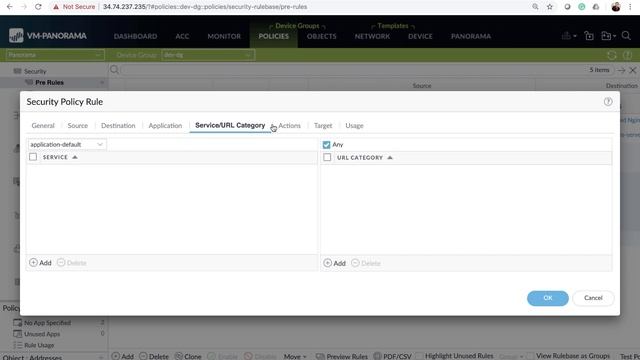
Task: Click the browser back arrow
Action: 9,7
